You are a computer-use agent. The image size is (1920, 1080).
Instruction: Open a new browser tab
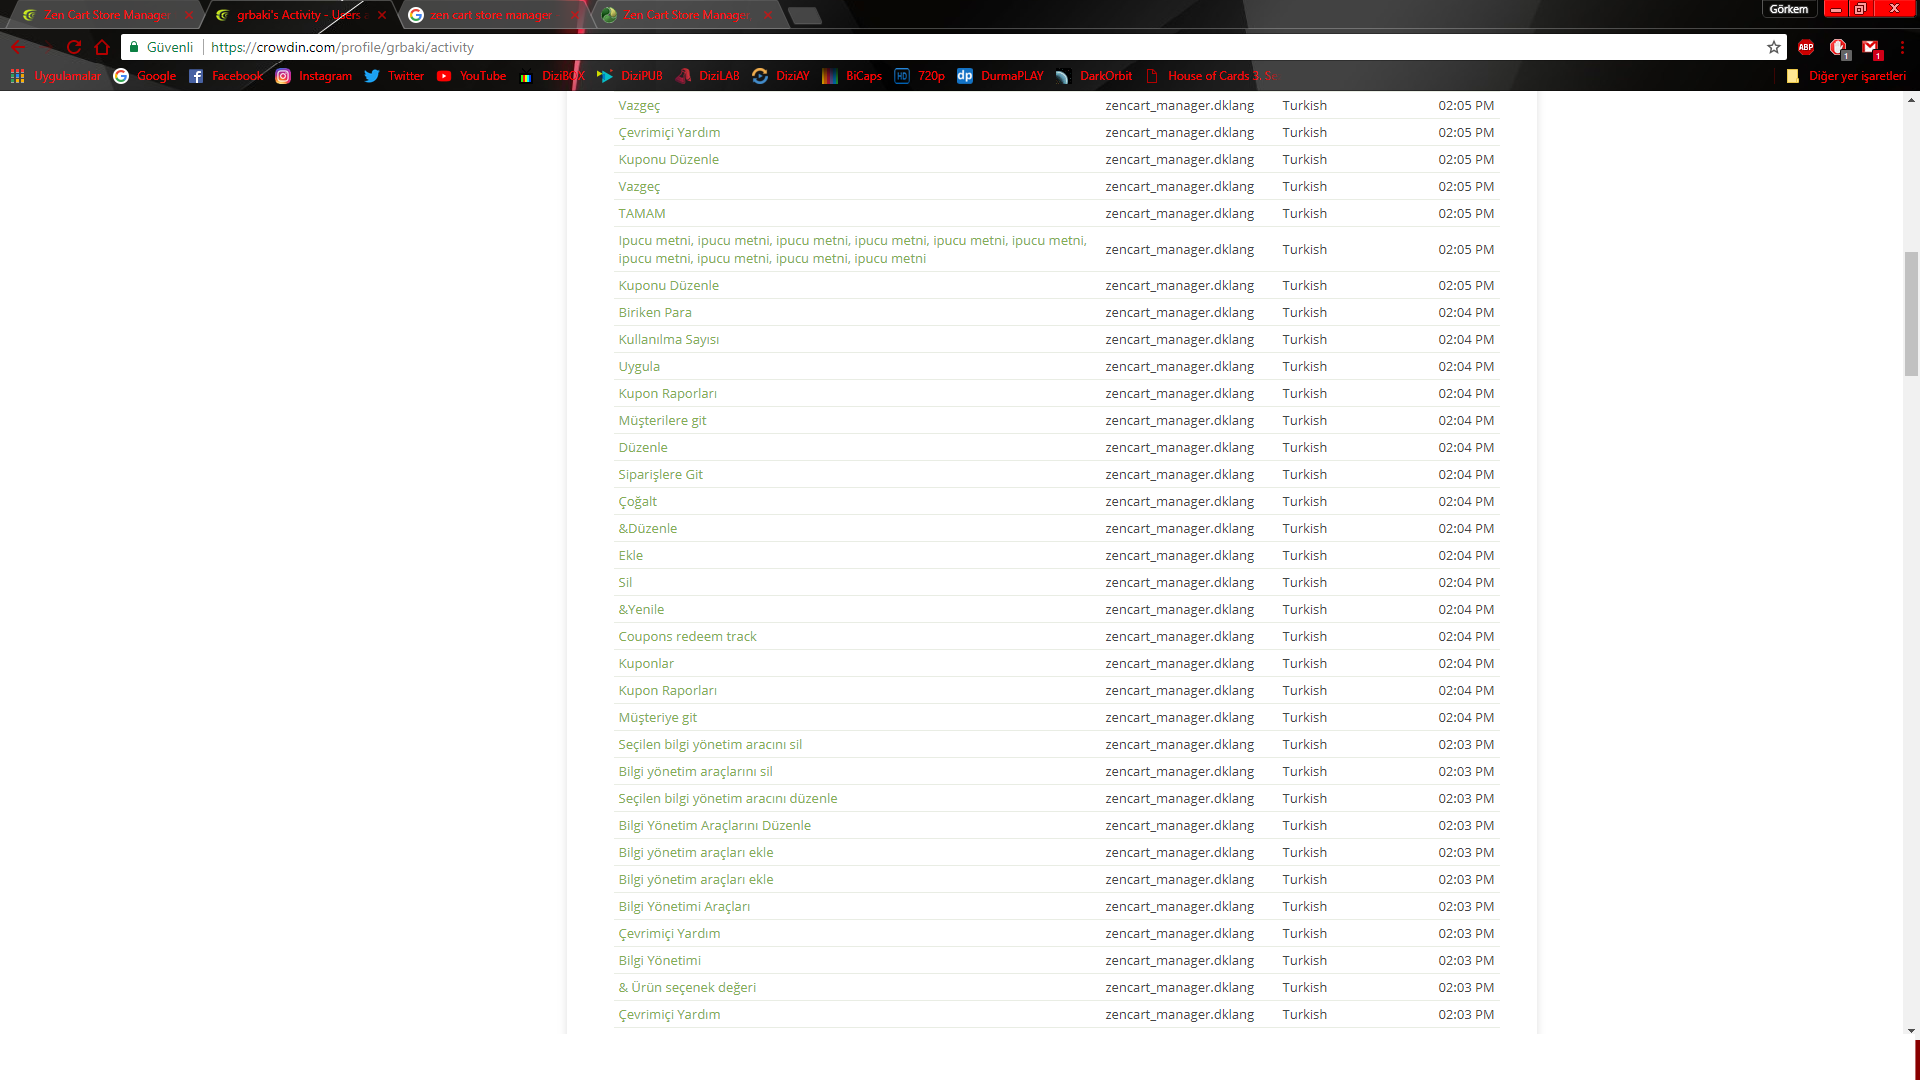click(805, 15)
